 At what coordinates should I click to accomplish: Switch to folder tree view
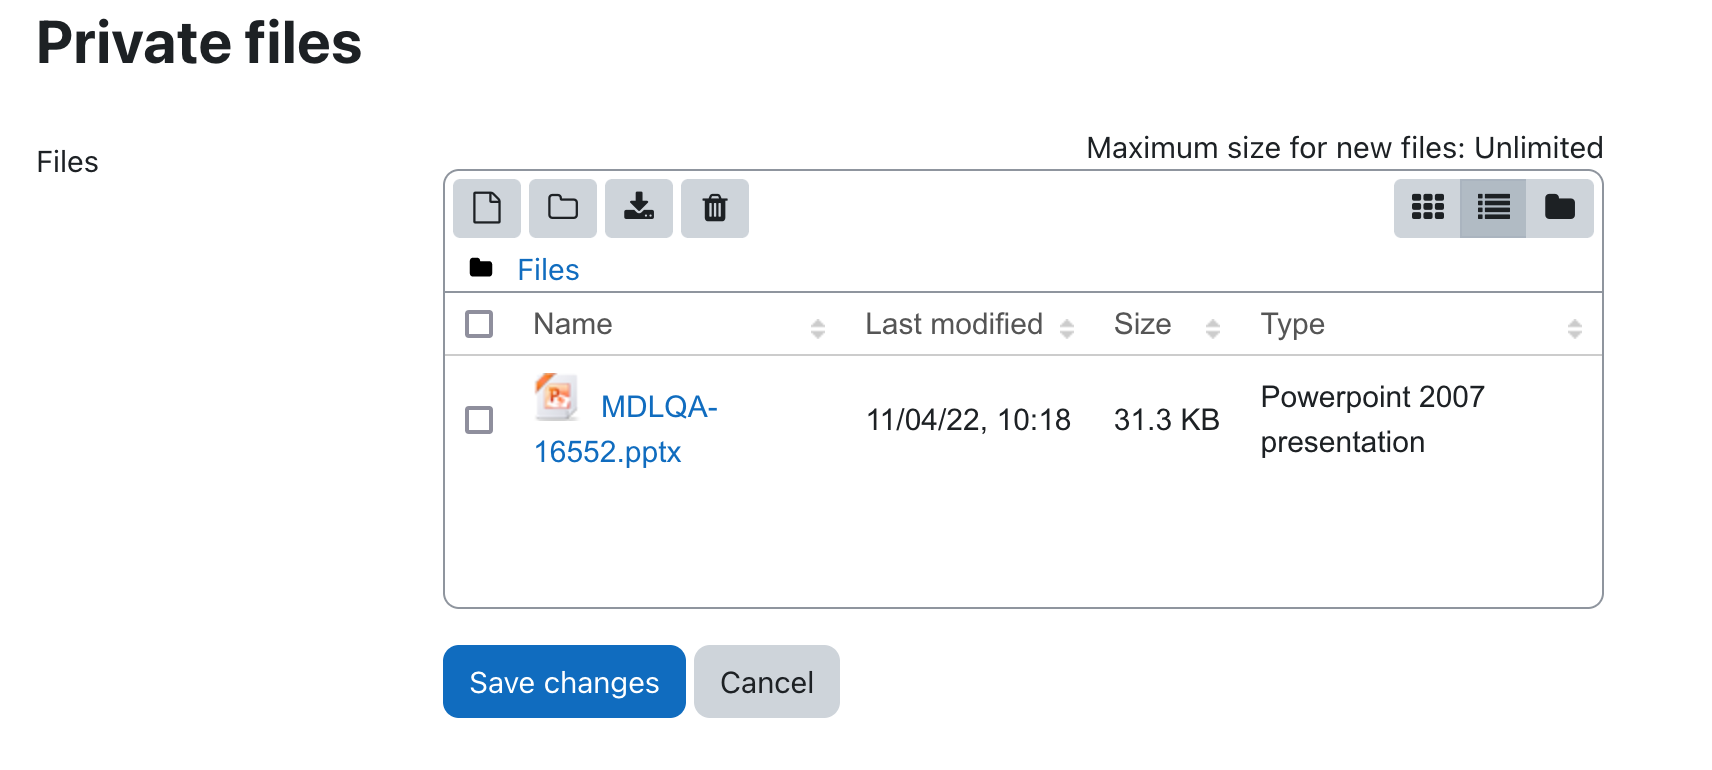click(1560, 208)
